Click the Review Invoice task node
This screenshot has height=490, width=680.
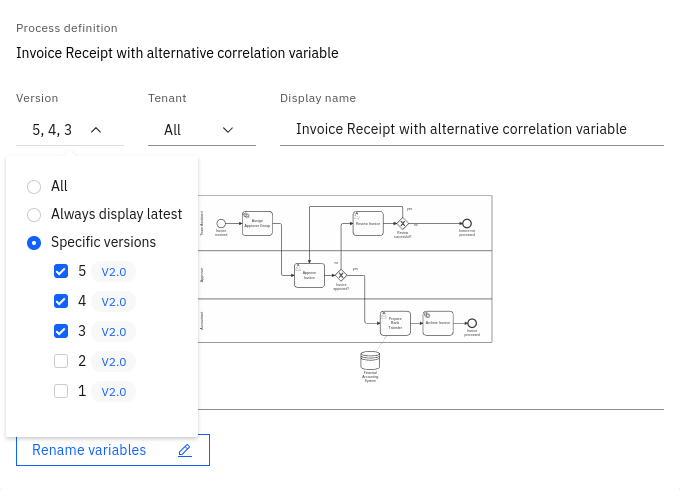(x=367, y=224)
